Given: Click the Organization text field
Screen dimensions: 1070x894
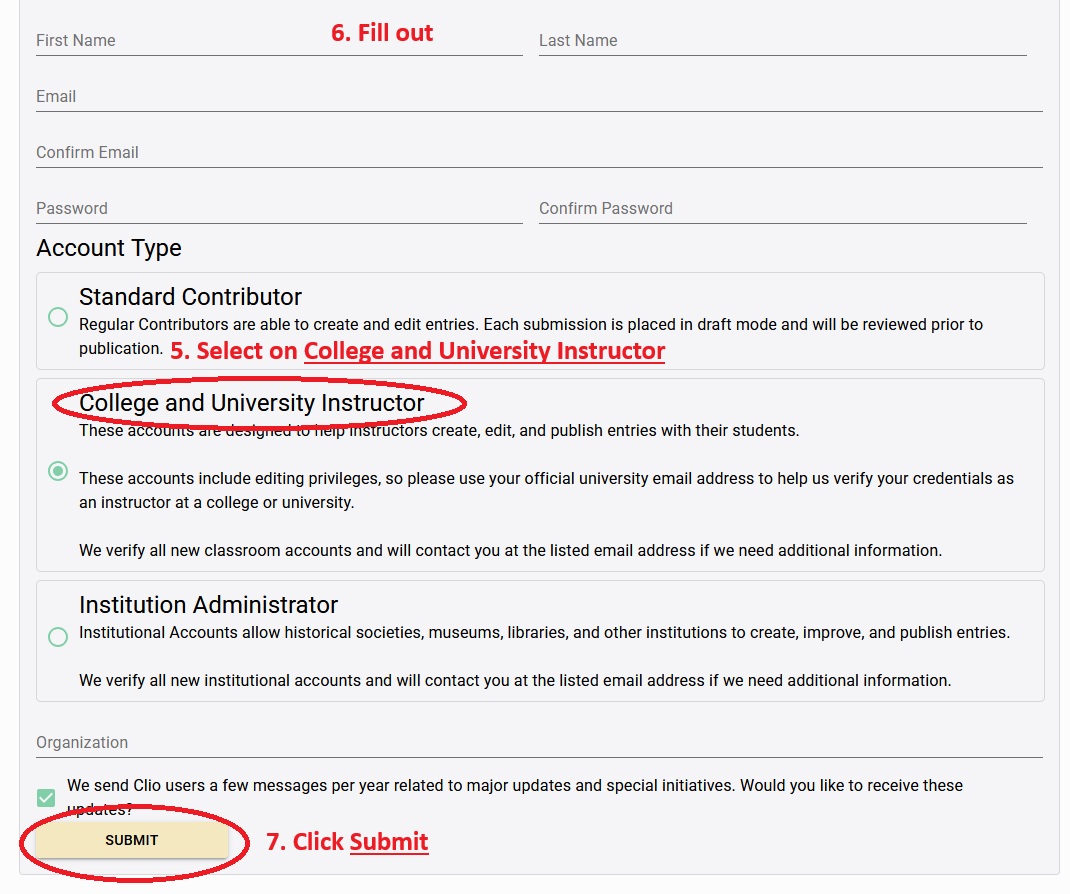Looking at the screenshot, I should [539, 743].
